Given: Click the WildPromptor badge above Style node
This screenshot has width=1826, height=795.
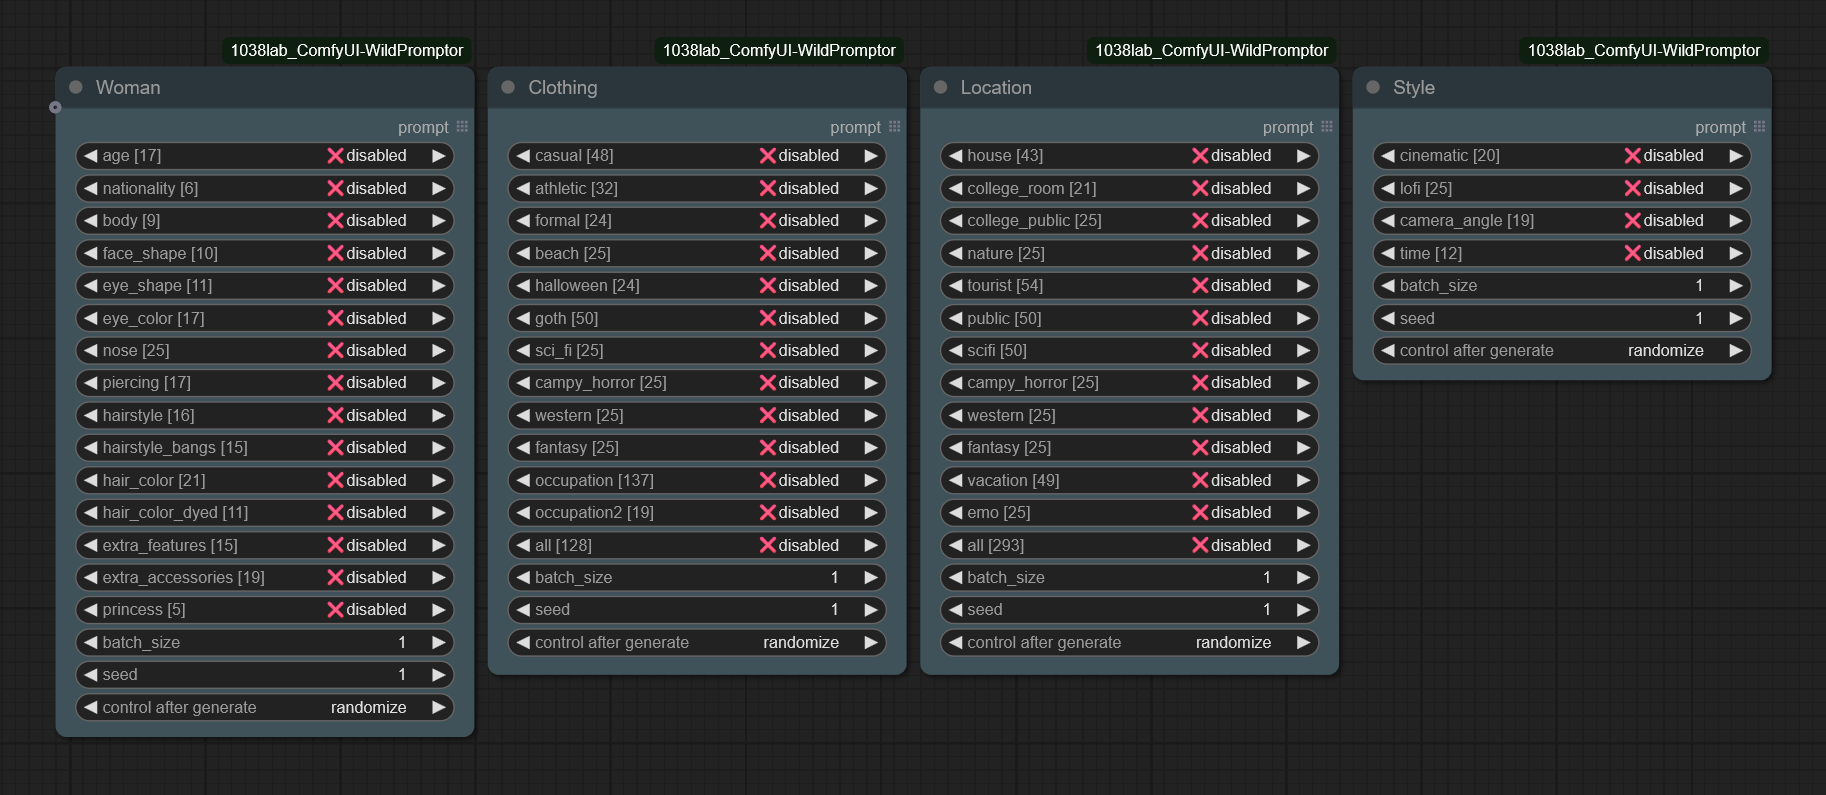Looking at the screenshot, I should coord(1644,50).
